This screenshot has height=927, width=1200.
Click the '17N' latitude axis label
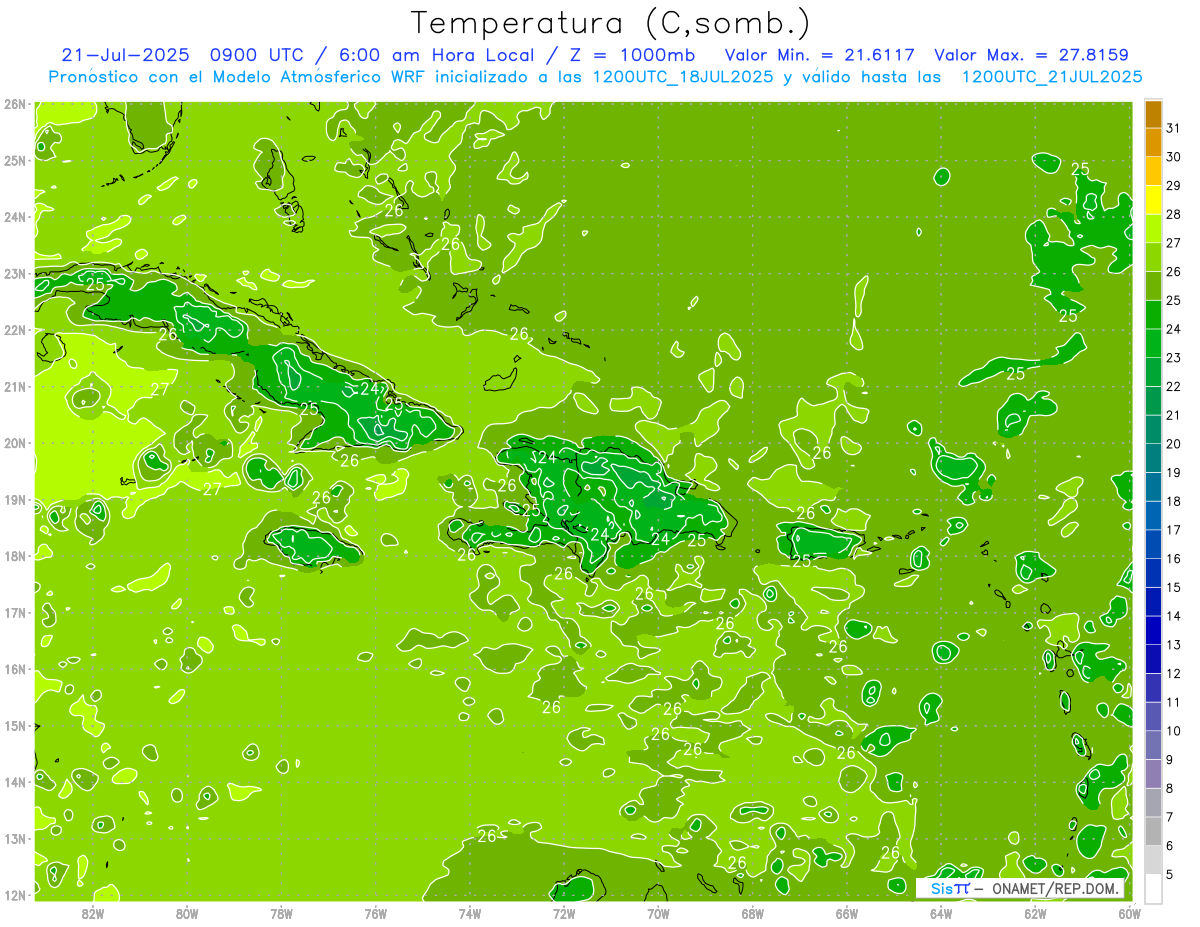15,612
